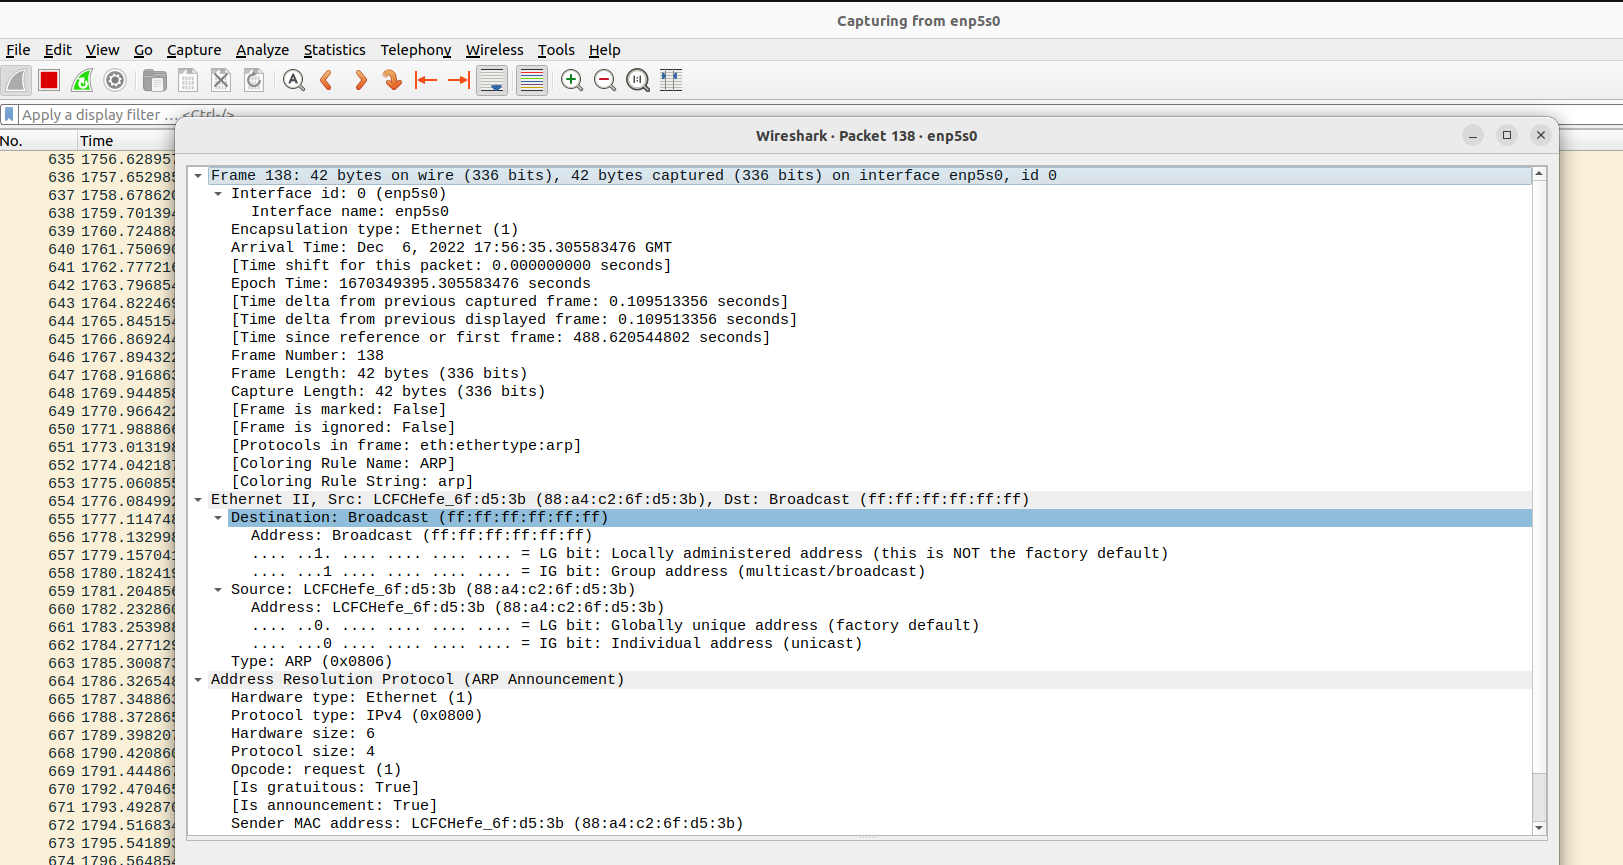Open the Help menu

coord(604,50)
